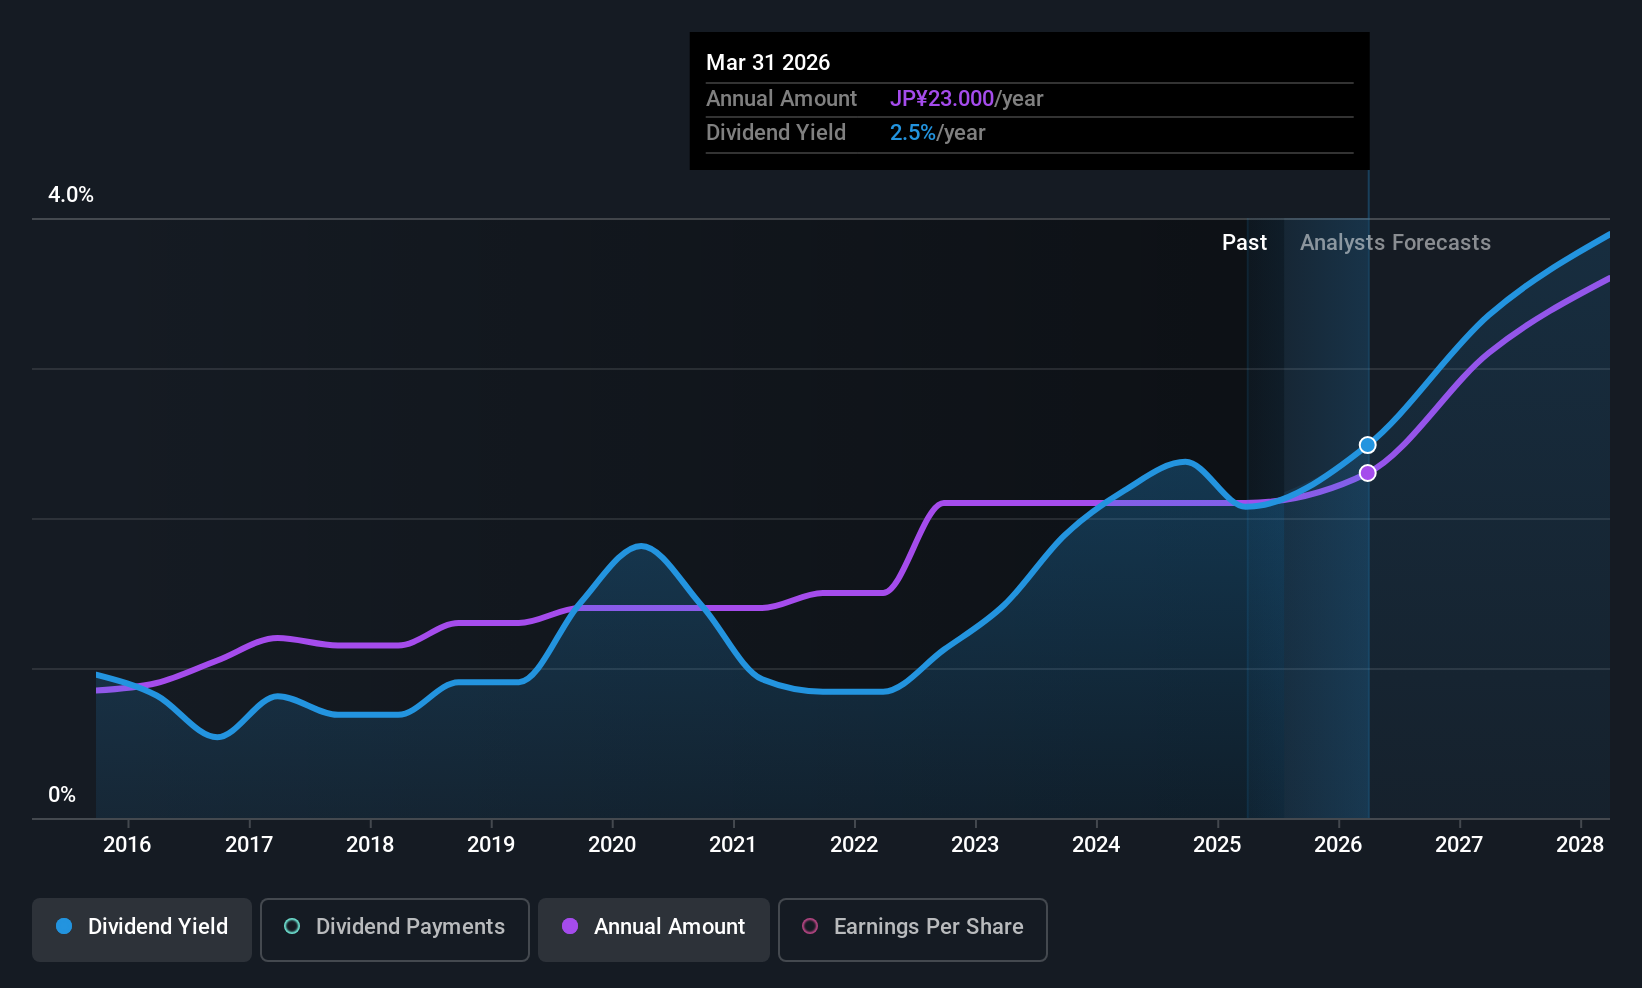Click the Past region label
Image resolution: width=1642 pixels, height=988 pixels.
tap(1244, 243)
